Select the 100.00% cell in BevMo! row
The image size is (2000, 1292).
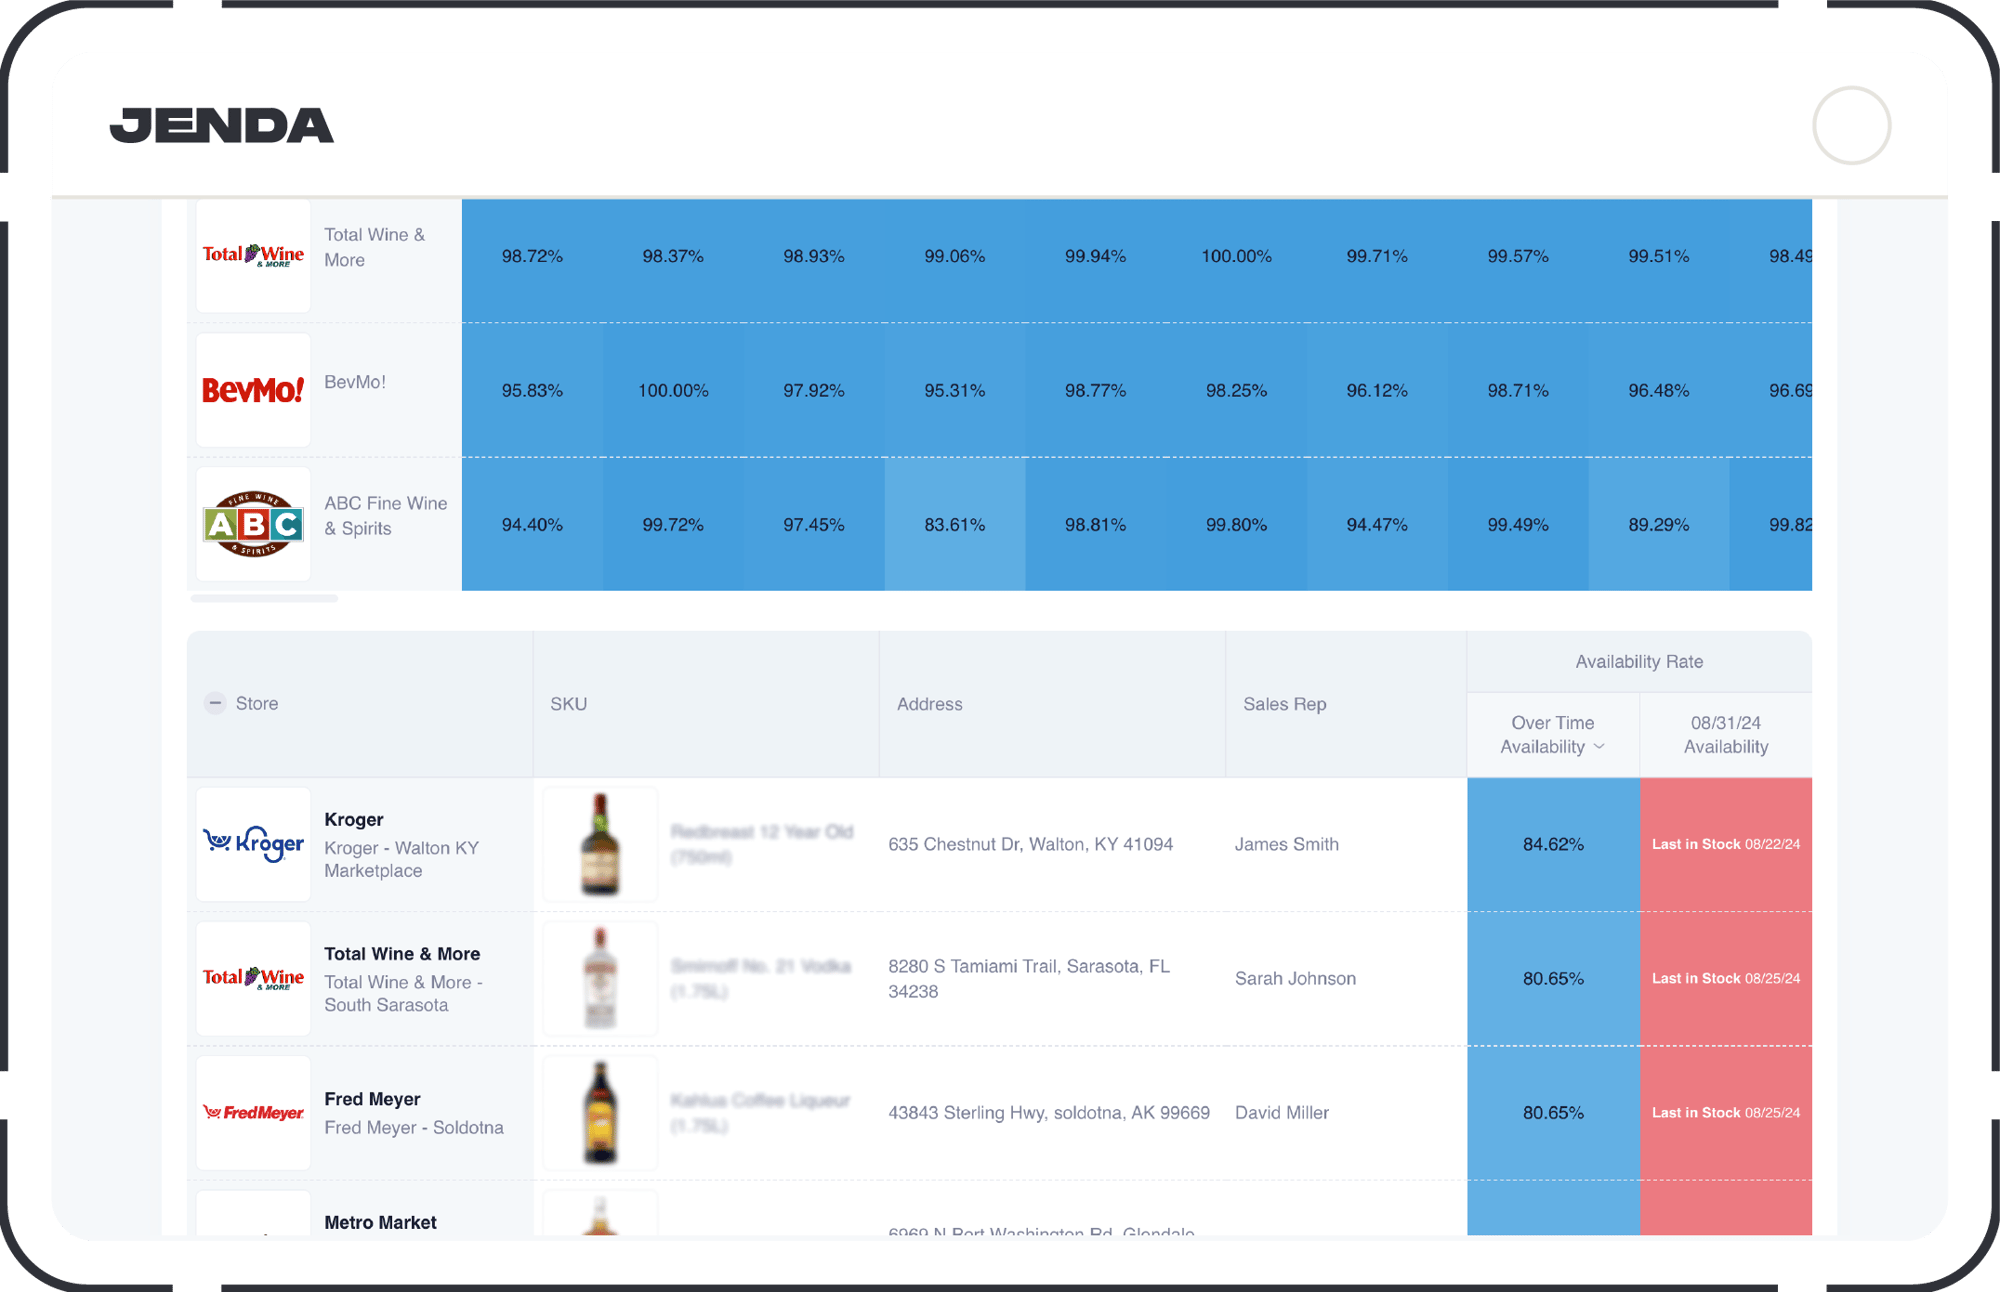click(673, 390)
